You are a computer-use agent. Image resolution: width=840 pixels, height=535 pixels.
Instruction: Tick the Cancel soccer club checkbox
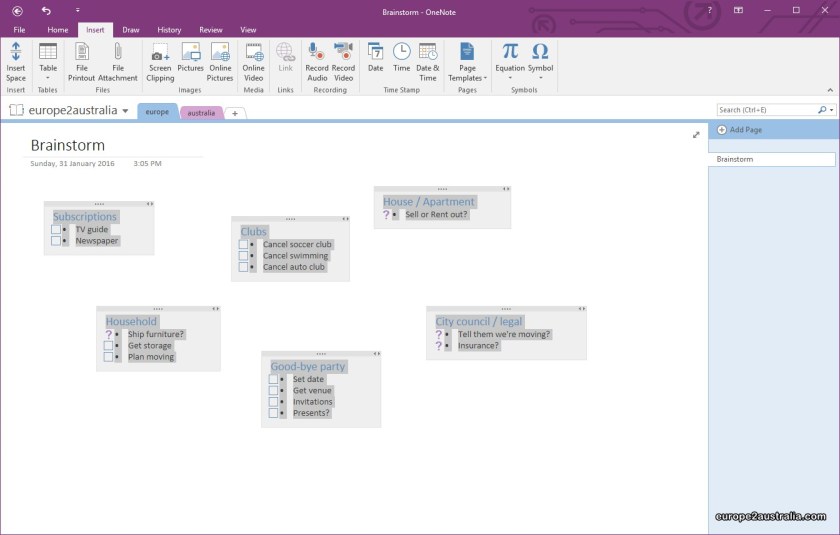click(243, 245)
